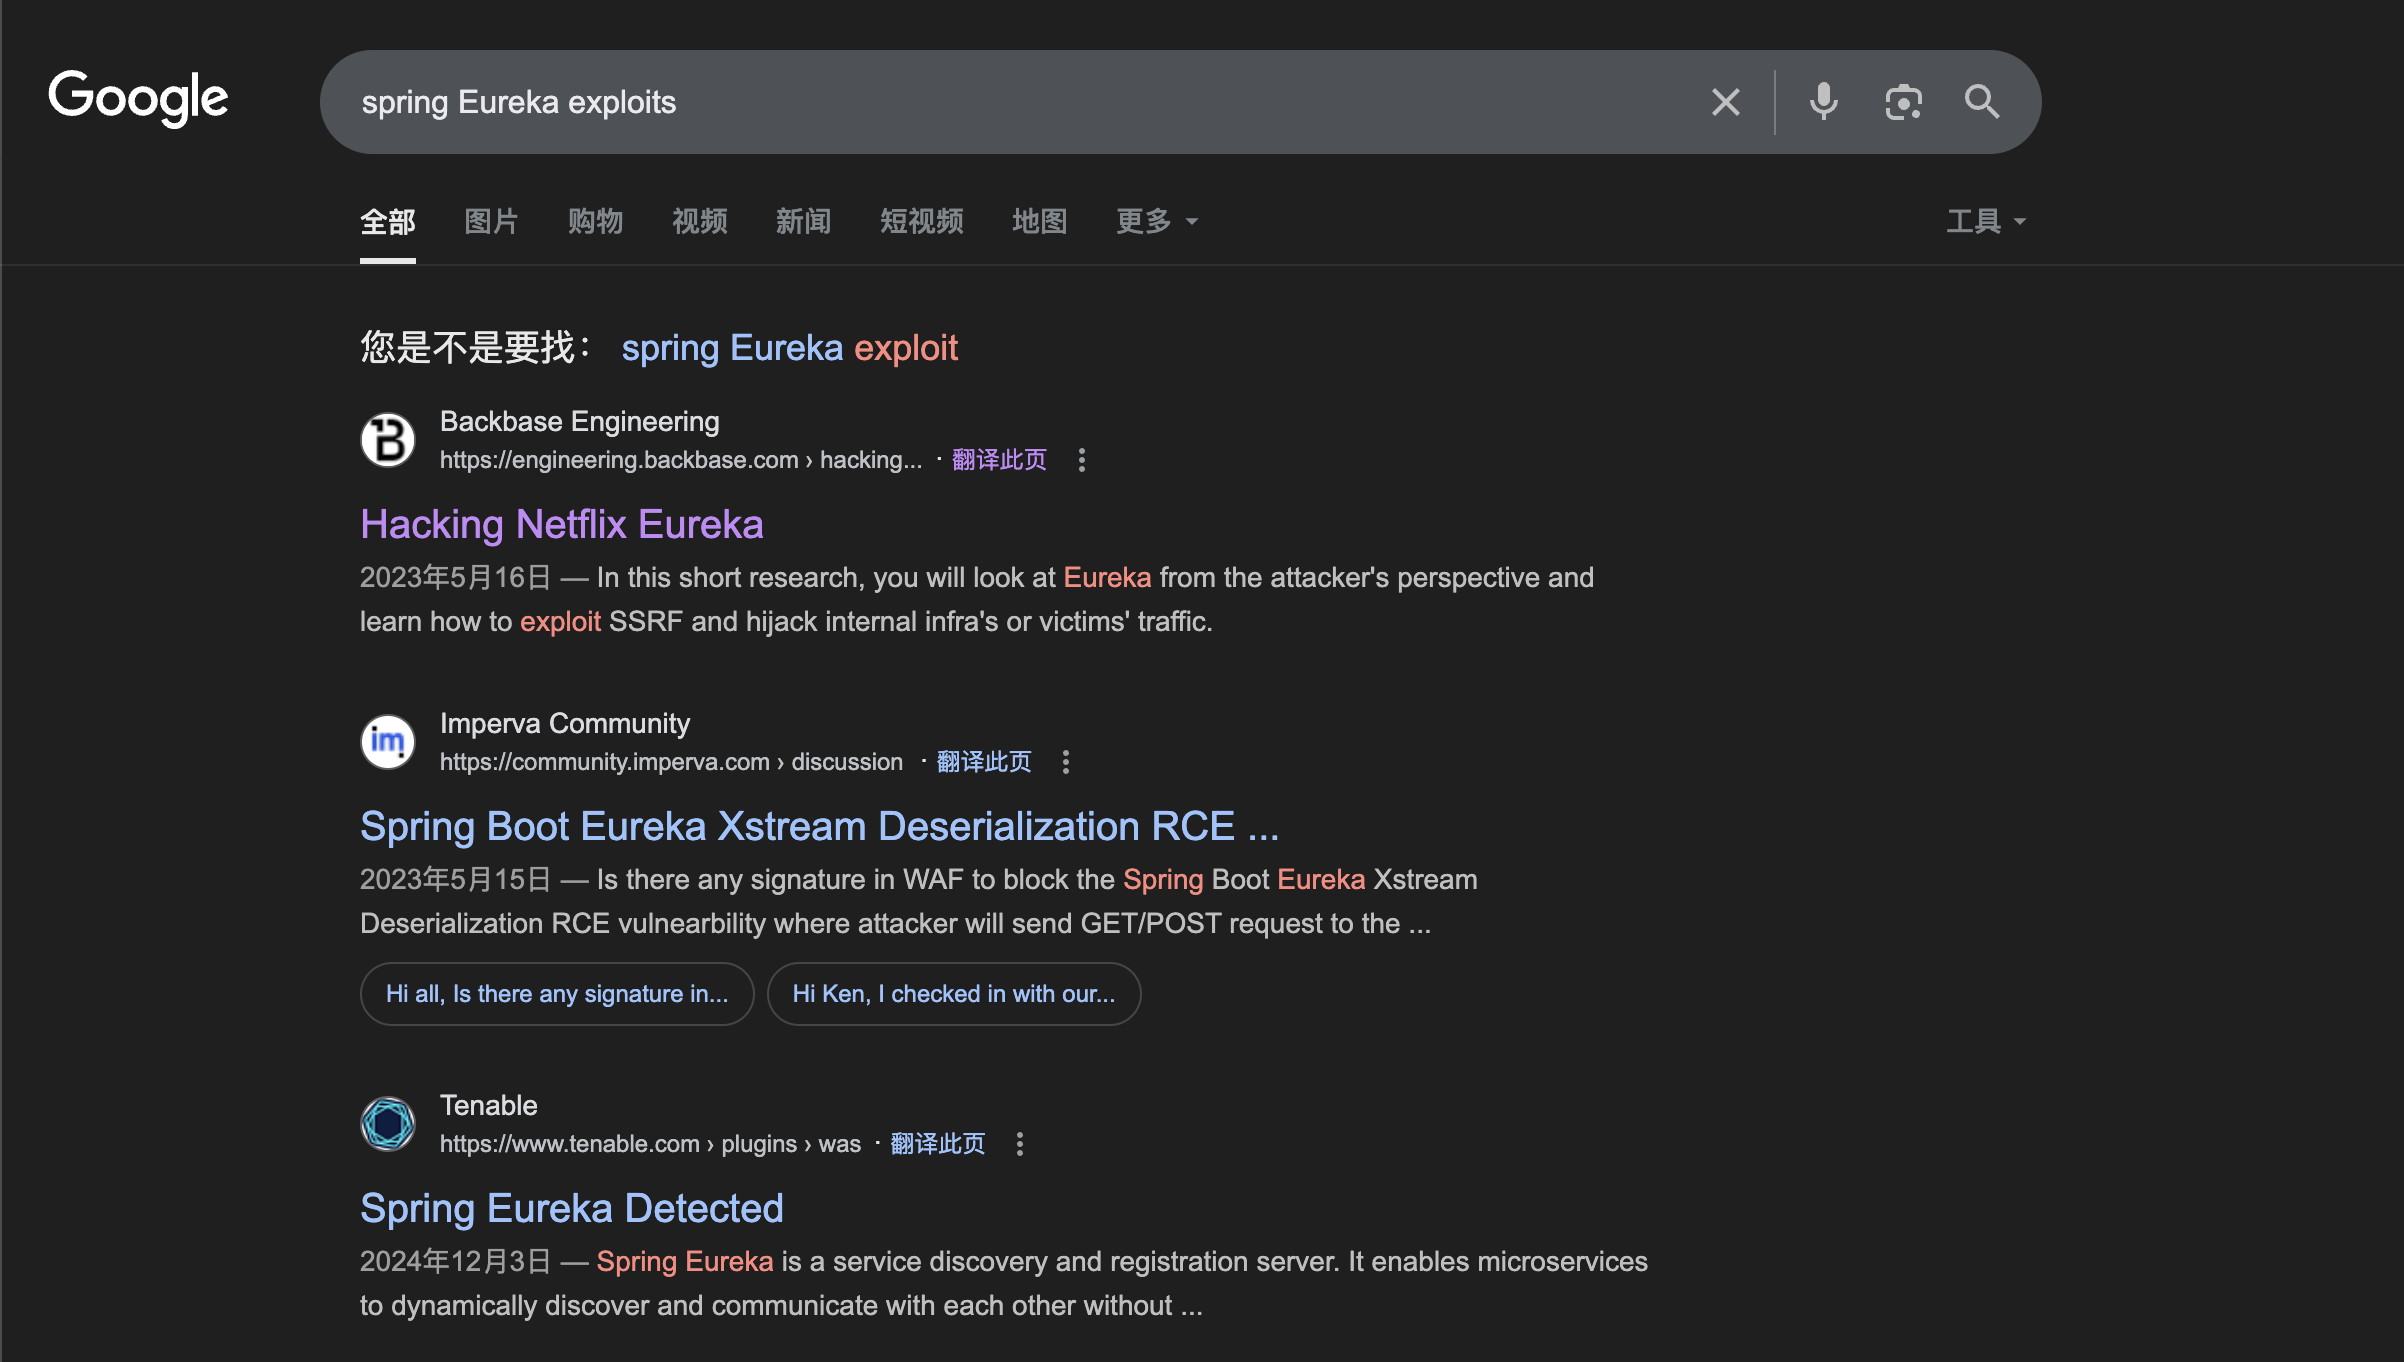Screen dimensions: 2404x1362
Task: Open the 工具 tools dropdown
Action: click(x=1985, y=221)
